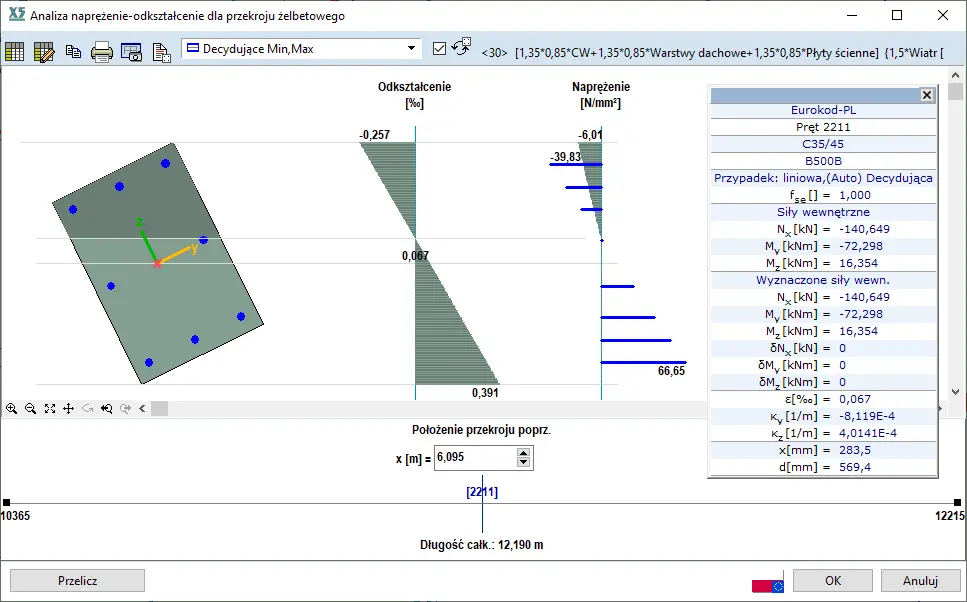Click the x [m] position input field
Image resolution: width=967 pixels, height=602 pixels.
[x=474, y=457]
